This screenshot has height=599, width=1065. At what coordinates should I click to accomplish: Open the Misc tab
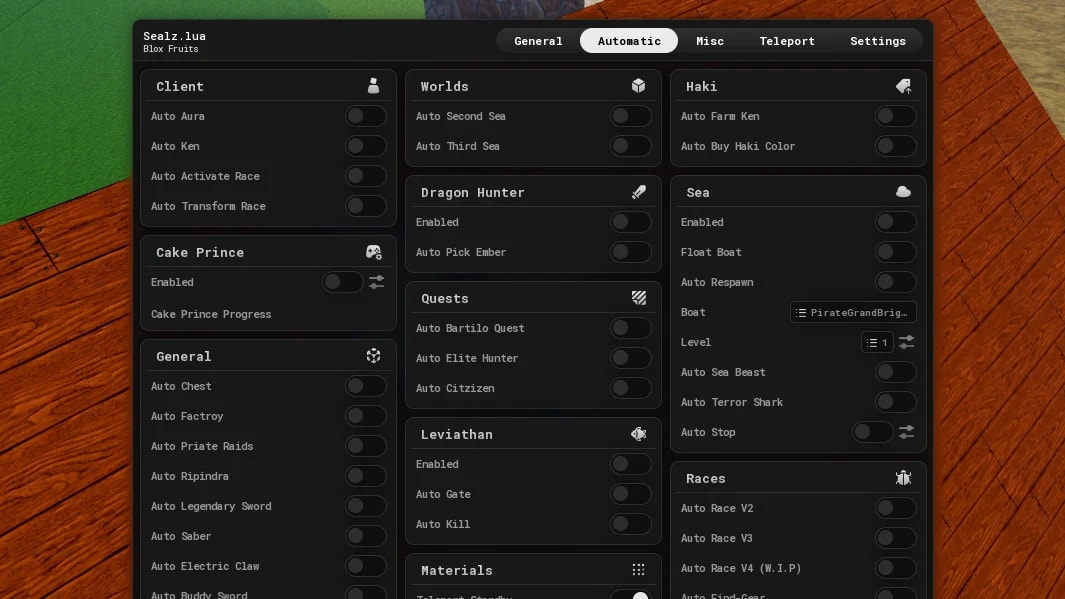pyautogui.click(x=710, y=41)
